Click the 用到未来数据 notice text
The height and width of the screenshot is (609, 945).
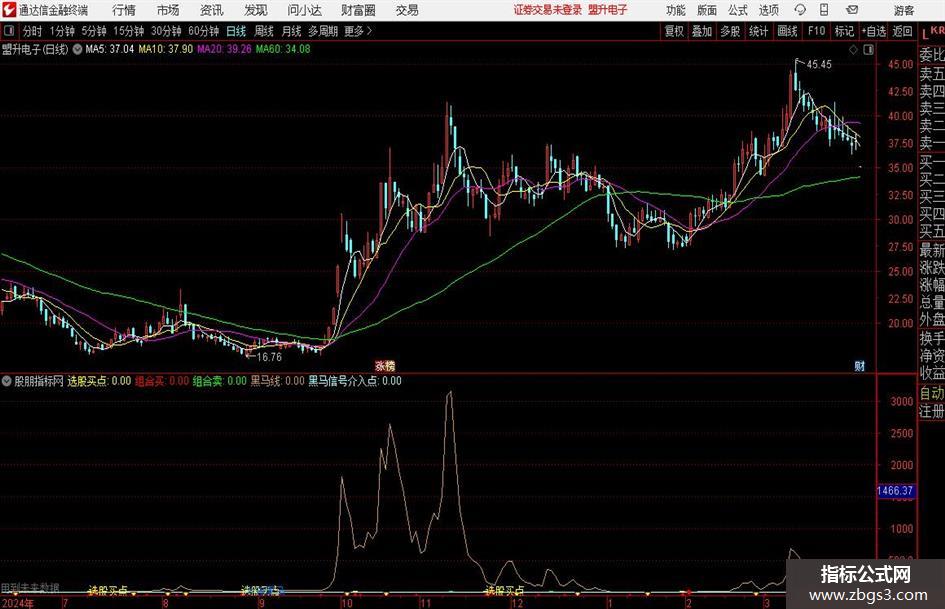[30, 587]
